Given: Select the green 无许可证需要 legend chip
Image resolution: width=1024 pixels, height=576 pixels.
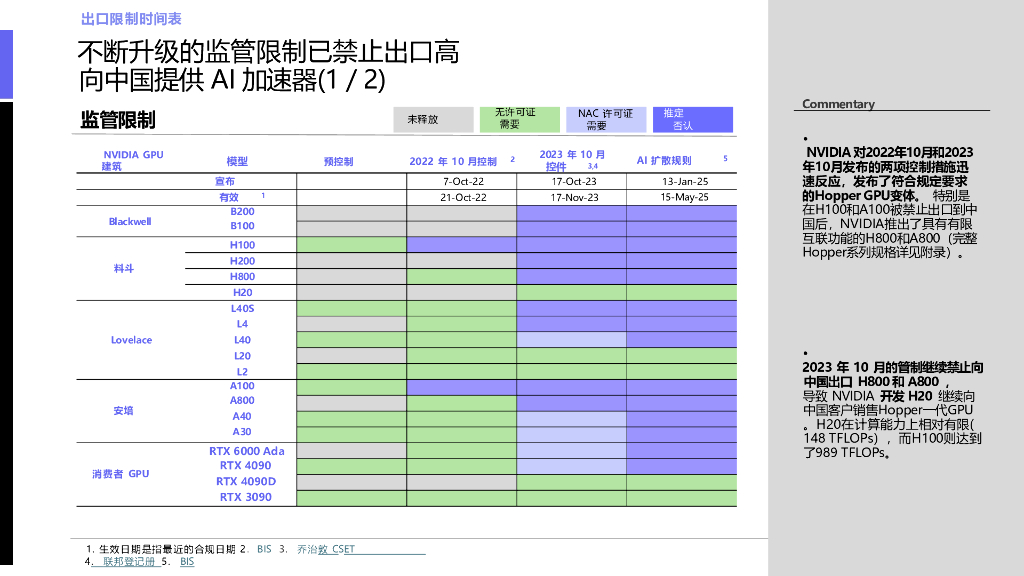Looking at the screenshot, I should click(521, 119).
